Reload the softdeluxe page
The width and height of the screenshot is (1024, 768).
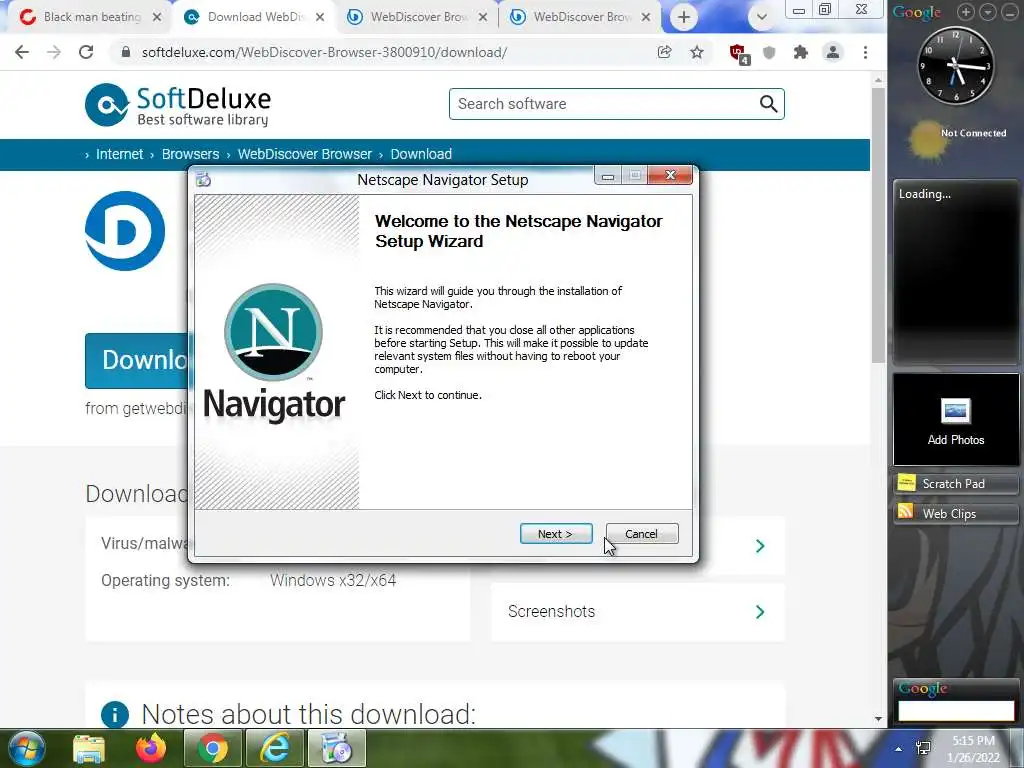pyautogui.click(x=86, y=52)
